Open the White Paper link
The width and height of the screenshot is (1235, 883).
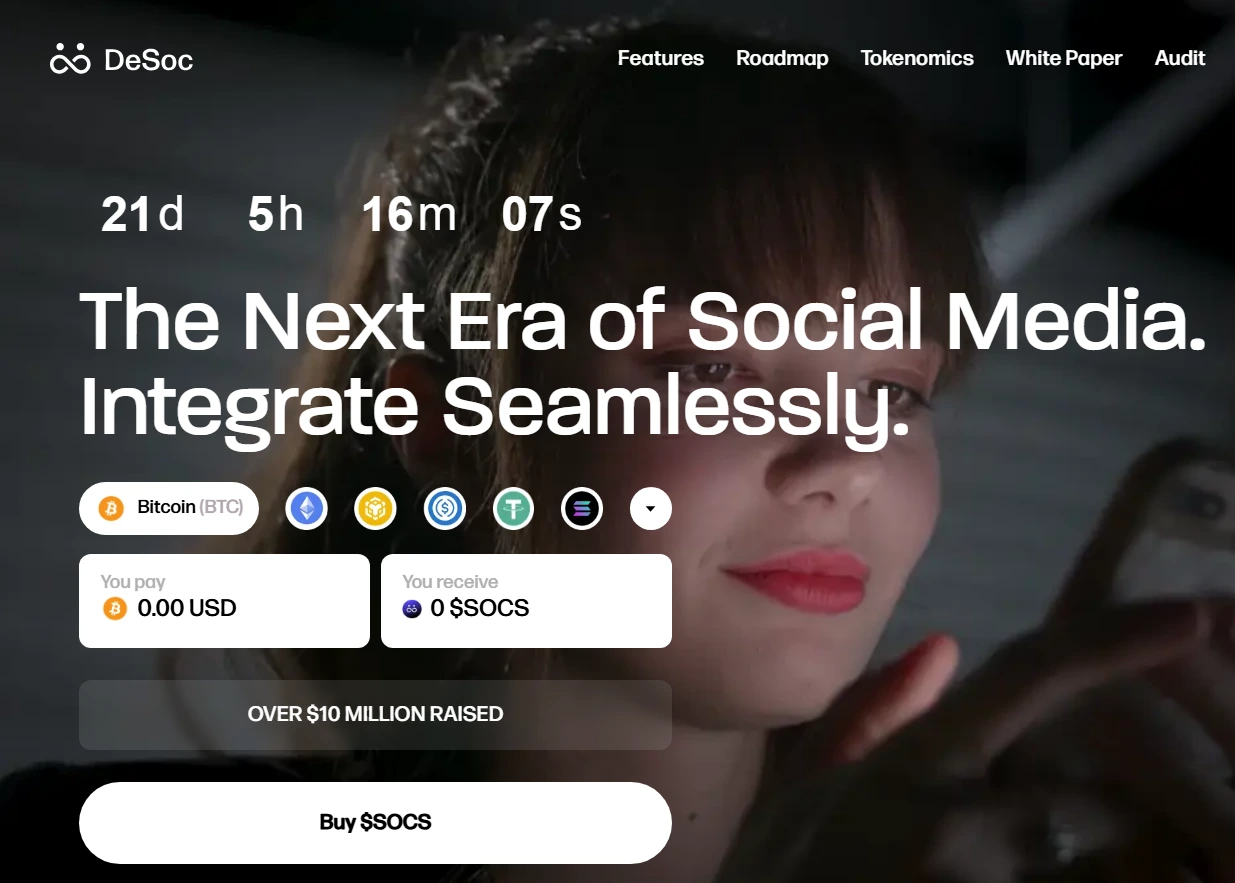[x=1064, y=58]
